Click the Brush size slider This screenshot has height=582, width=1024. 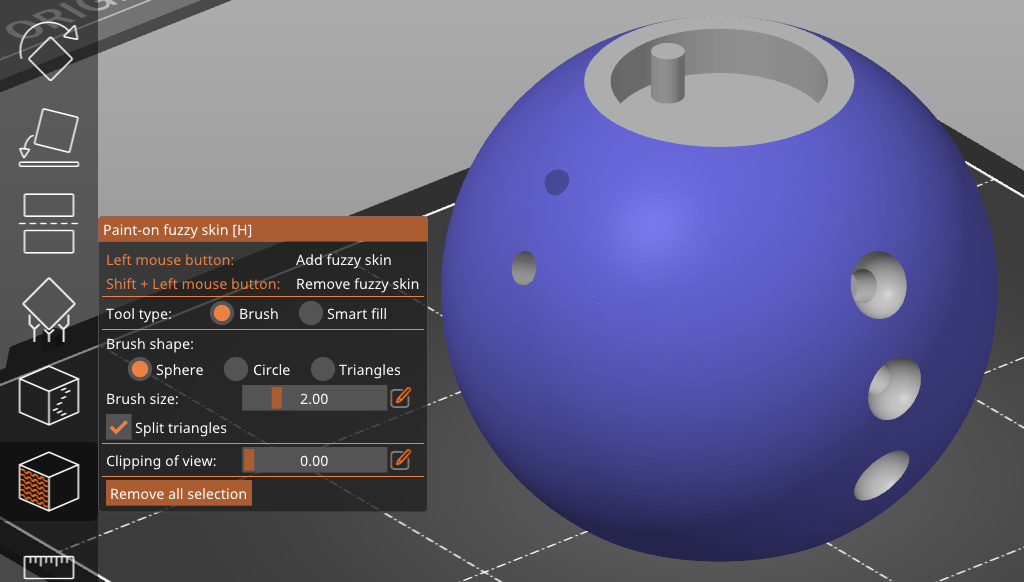[x=314, y=398]
